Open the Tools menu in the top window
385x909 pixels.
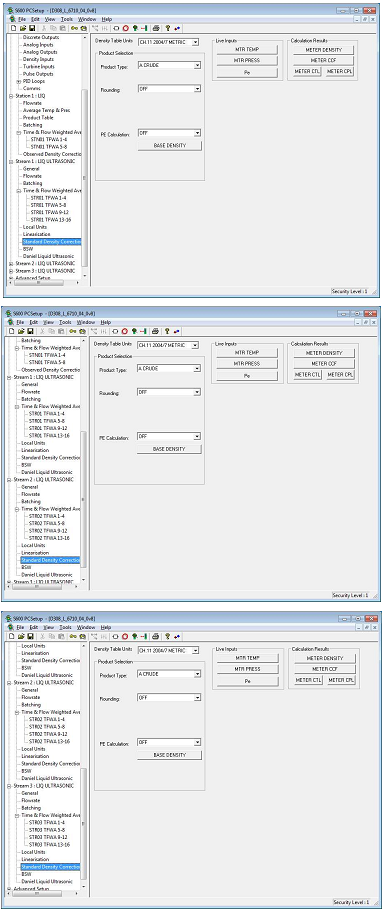(x=66, y=19)
